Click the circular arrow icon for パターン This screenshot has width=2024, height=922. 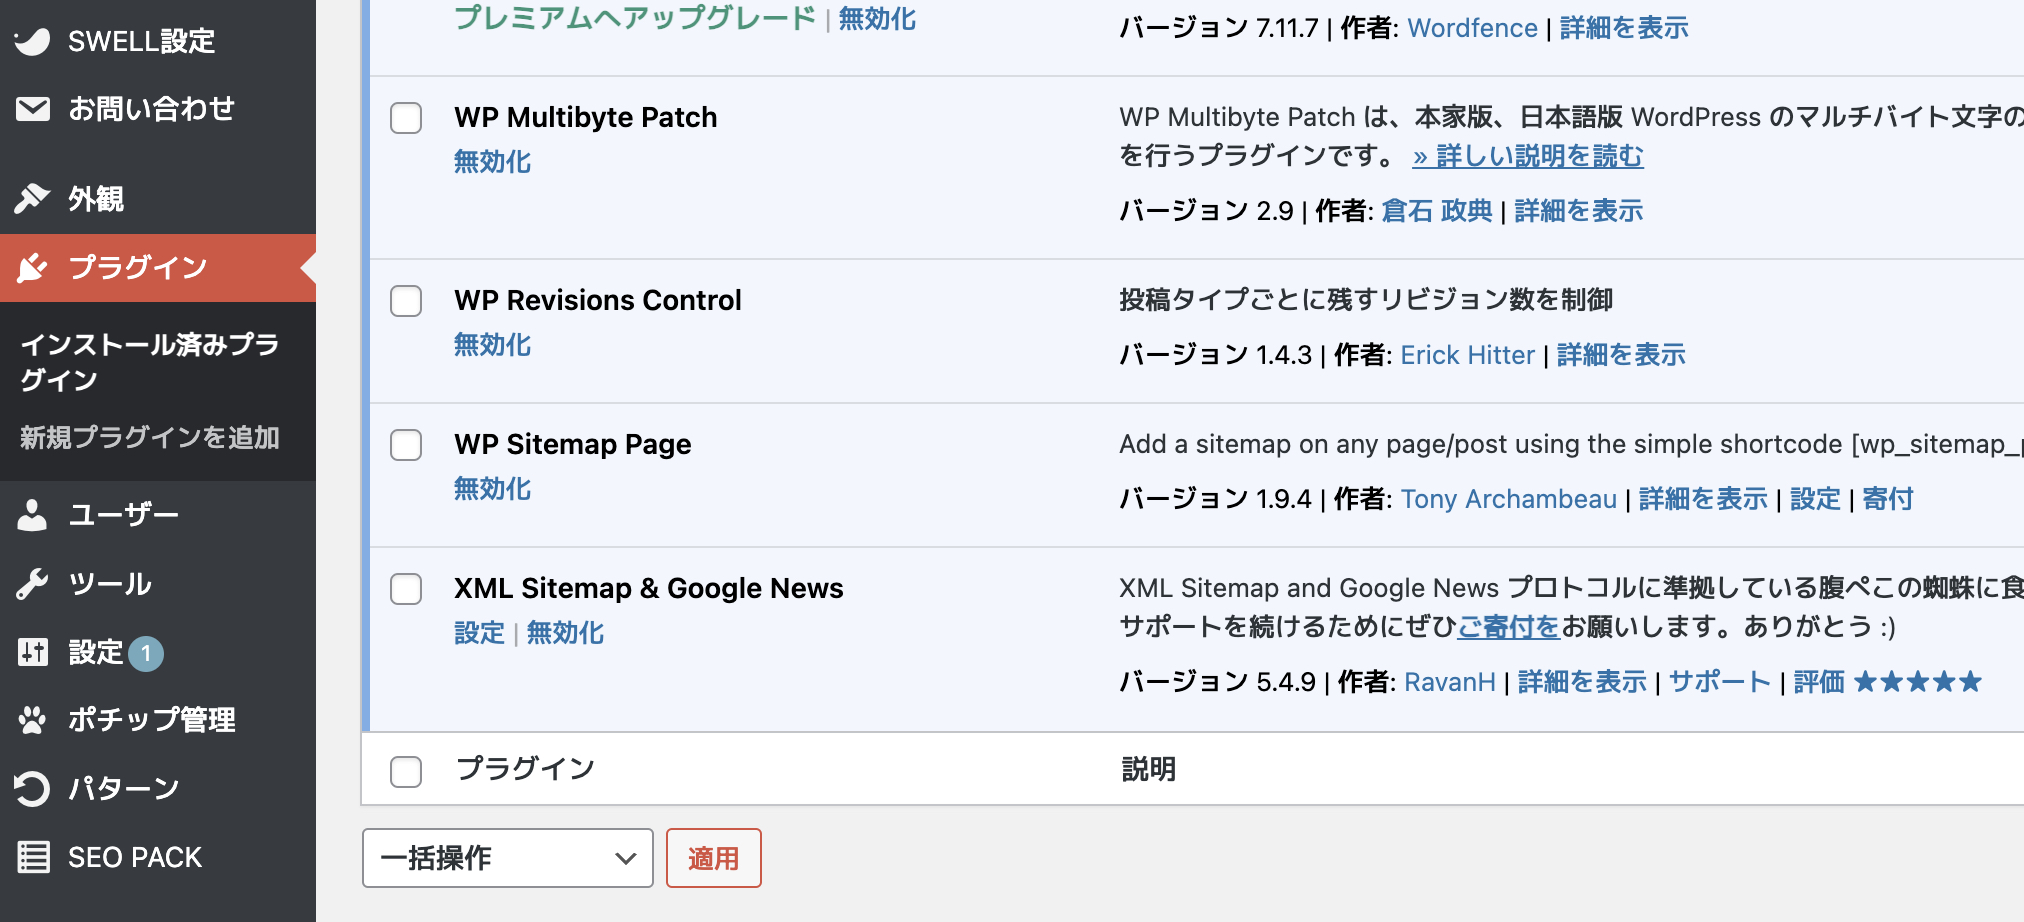(x=32, y=789)
